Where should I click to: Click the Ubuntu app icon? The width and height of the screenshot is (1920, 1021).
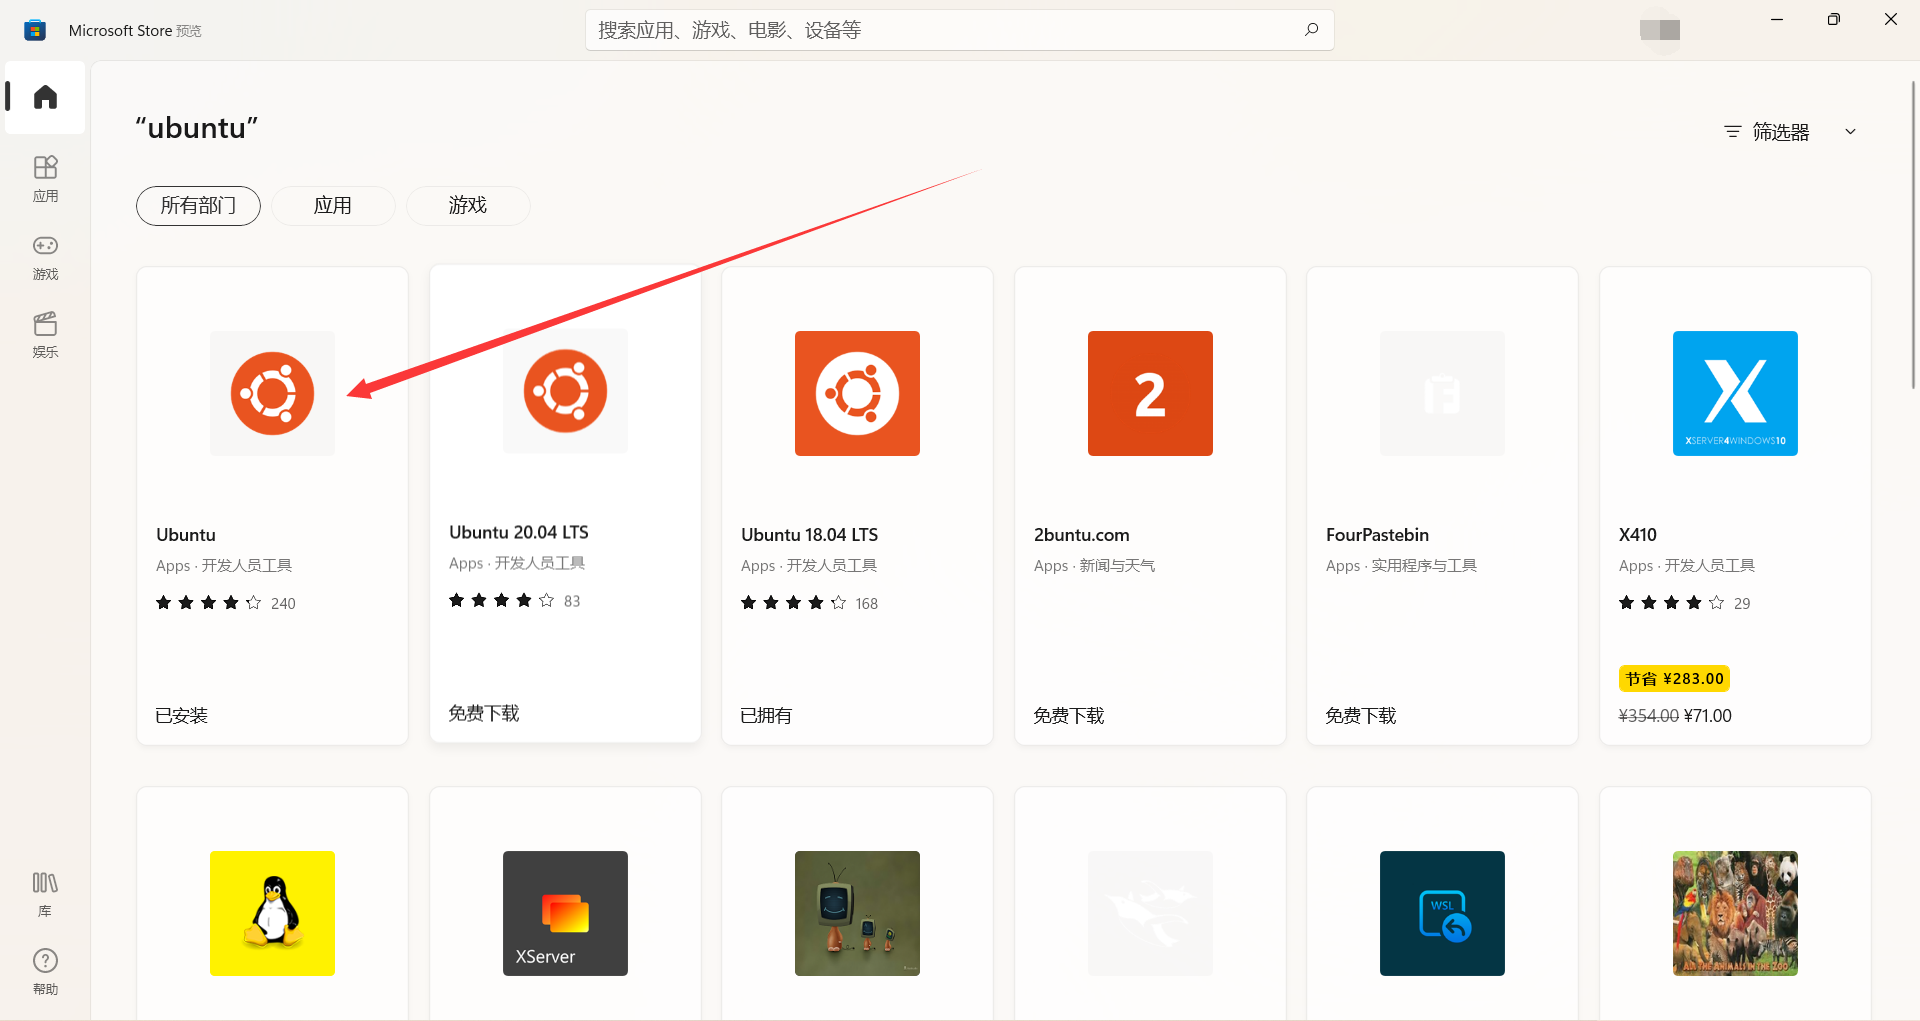(272, 393)
